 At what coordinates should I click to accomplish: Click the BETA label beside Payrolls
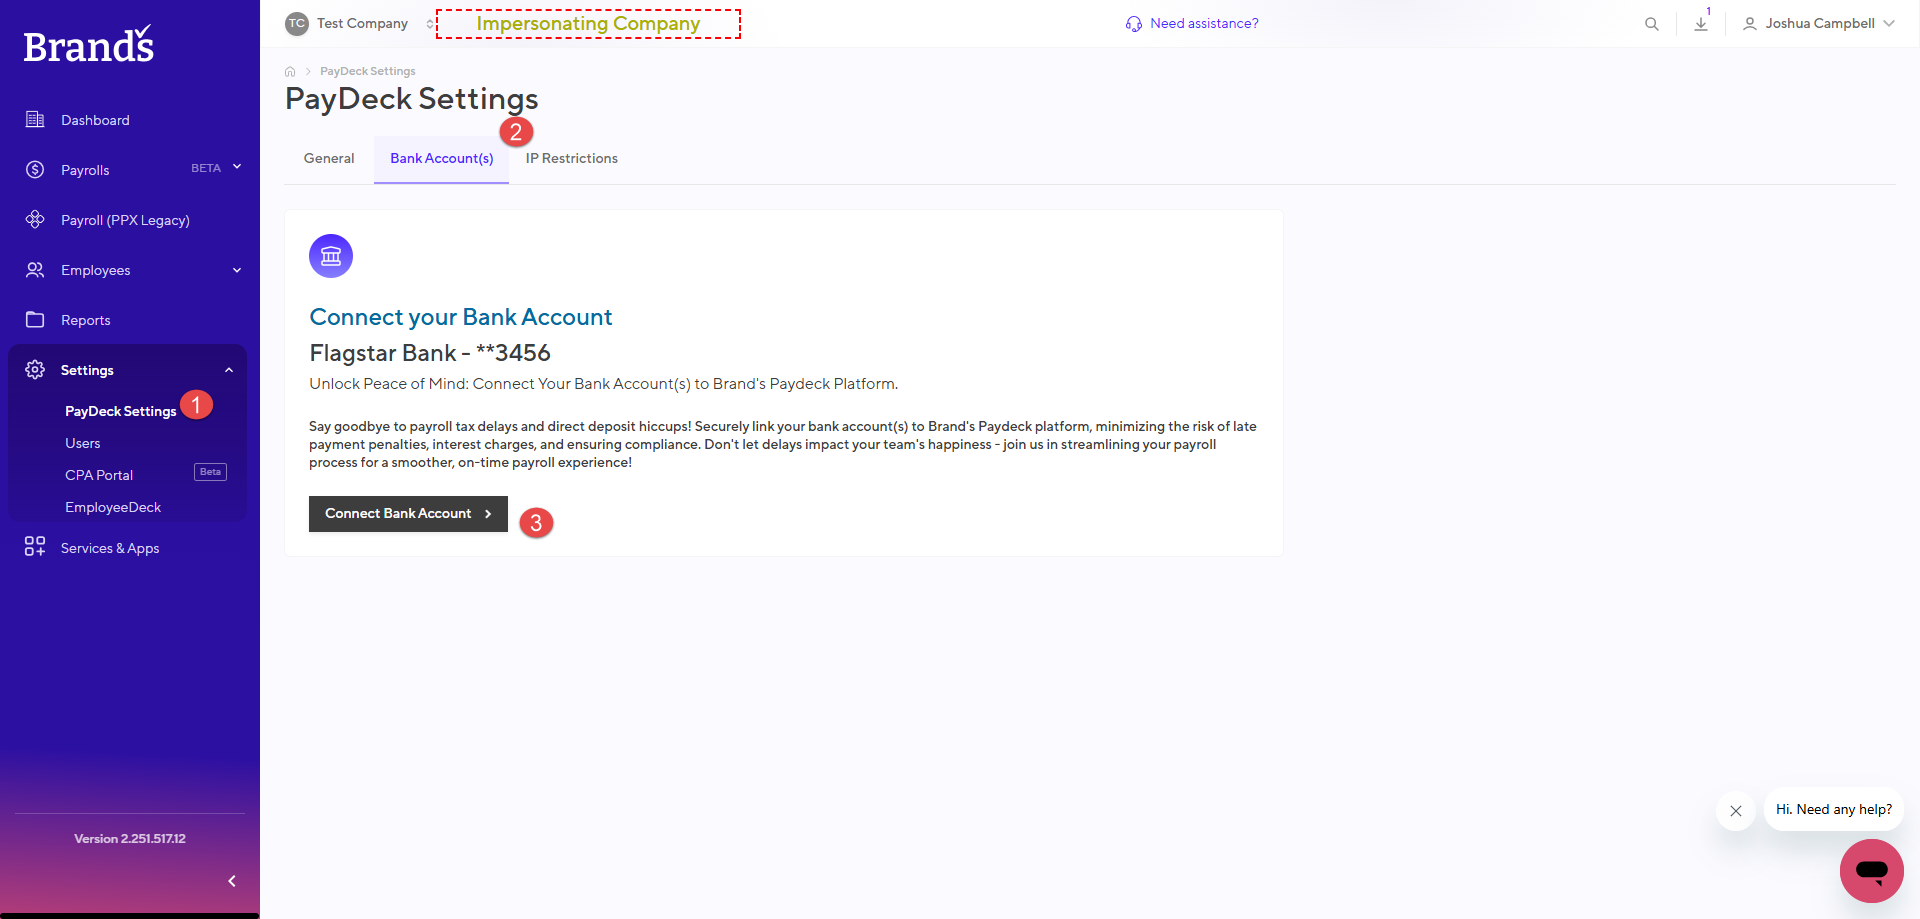coord(206,168)
